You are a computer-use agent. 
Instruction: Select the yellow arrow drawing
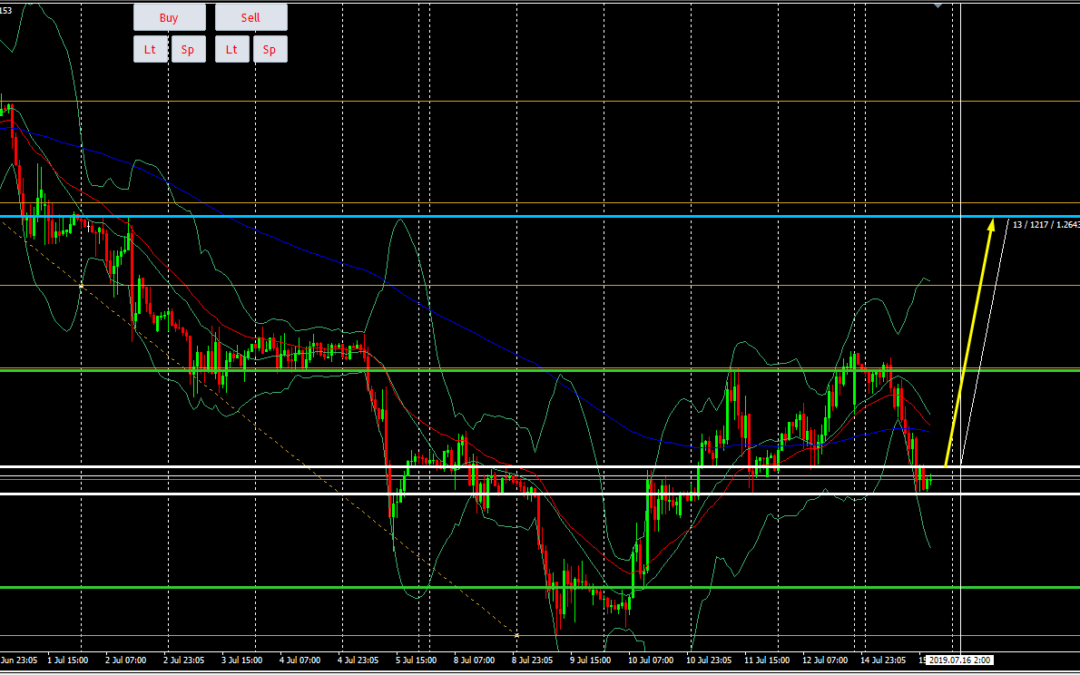point(970,338)
